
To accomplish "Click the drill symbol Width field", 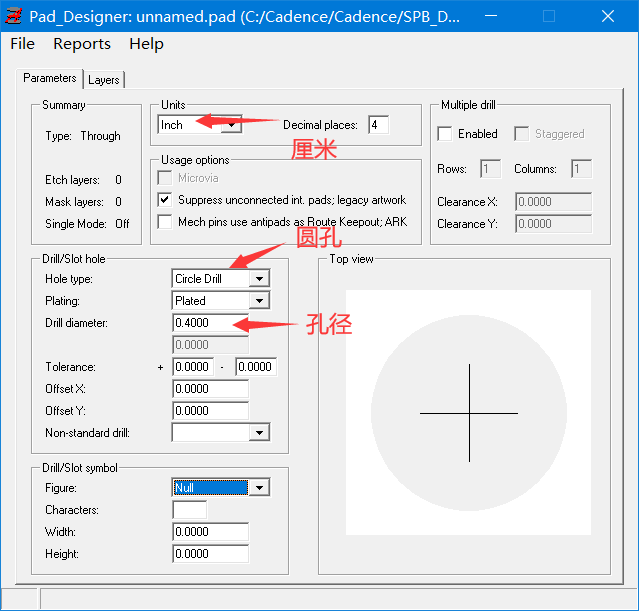I will (210, 532).
